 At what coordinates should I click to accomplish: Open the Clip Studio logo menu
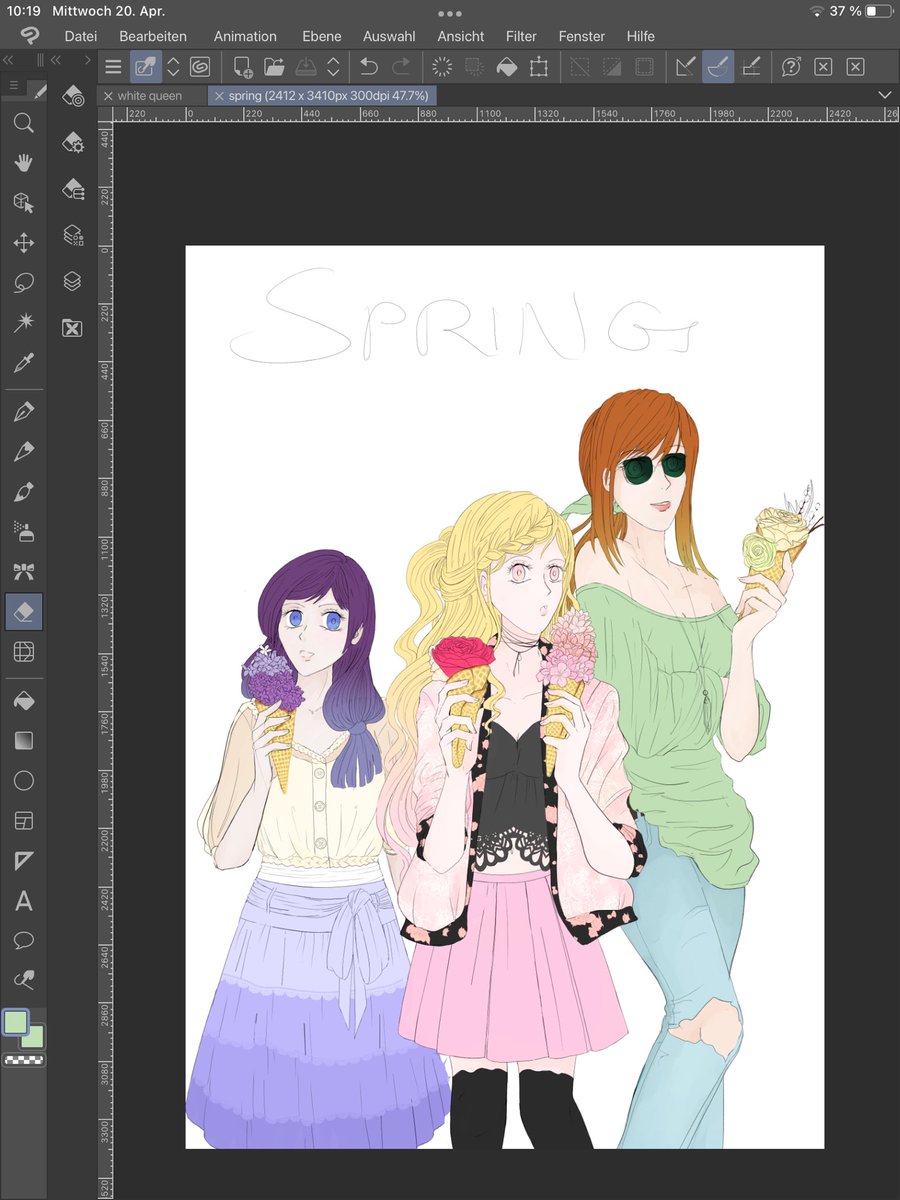click(x=30, y=36)
